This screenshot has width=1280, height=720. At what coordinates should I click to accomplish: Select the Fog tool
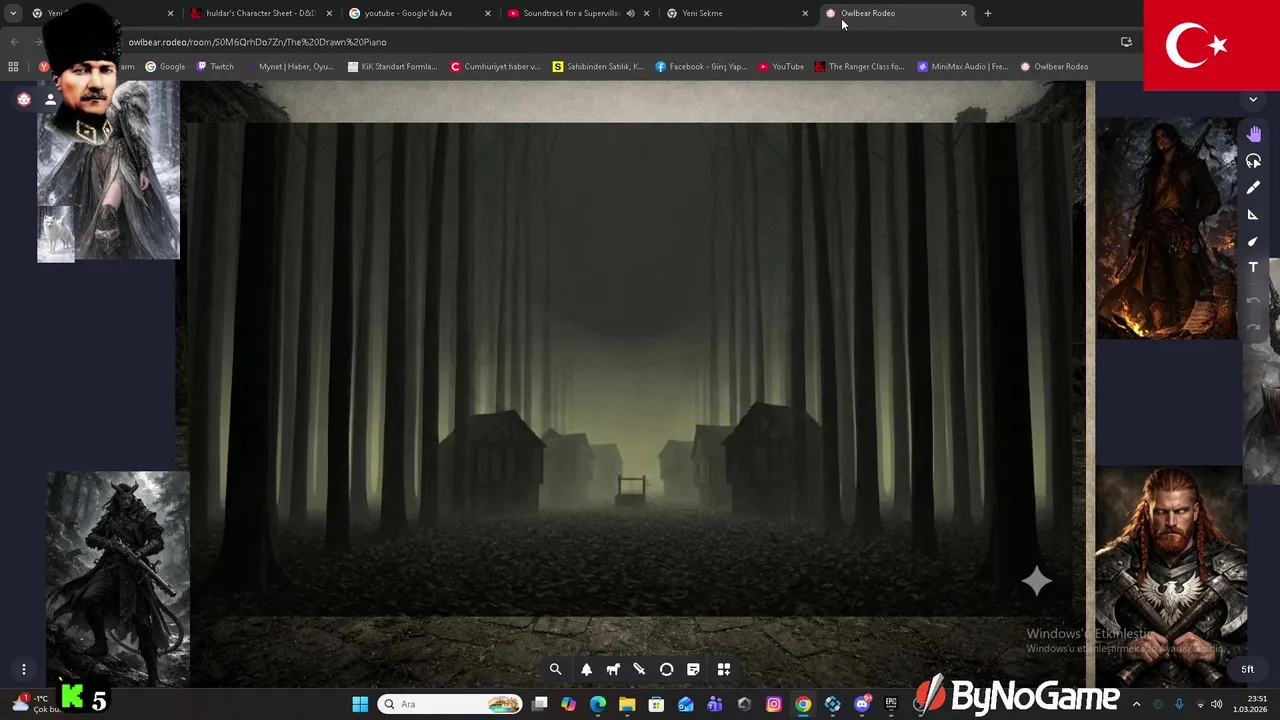pyautogui.click(x=1254, y=161)
